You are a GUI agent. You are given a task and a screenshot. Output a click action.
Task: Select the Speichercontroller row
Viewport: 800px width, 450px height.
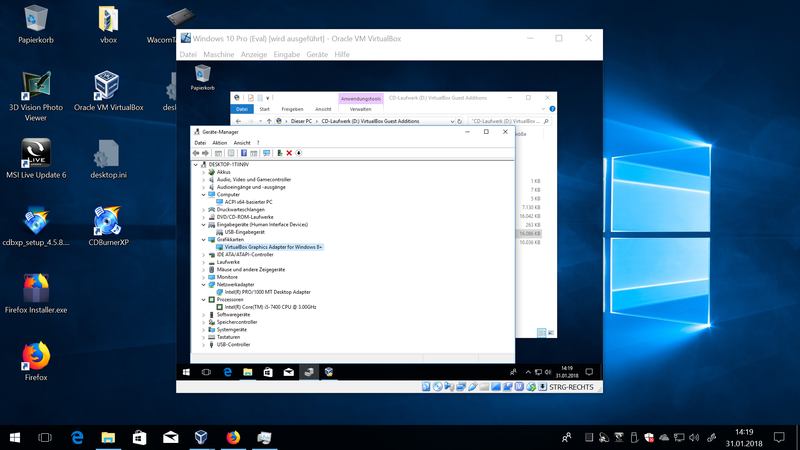point(237,322)
